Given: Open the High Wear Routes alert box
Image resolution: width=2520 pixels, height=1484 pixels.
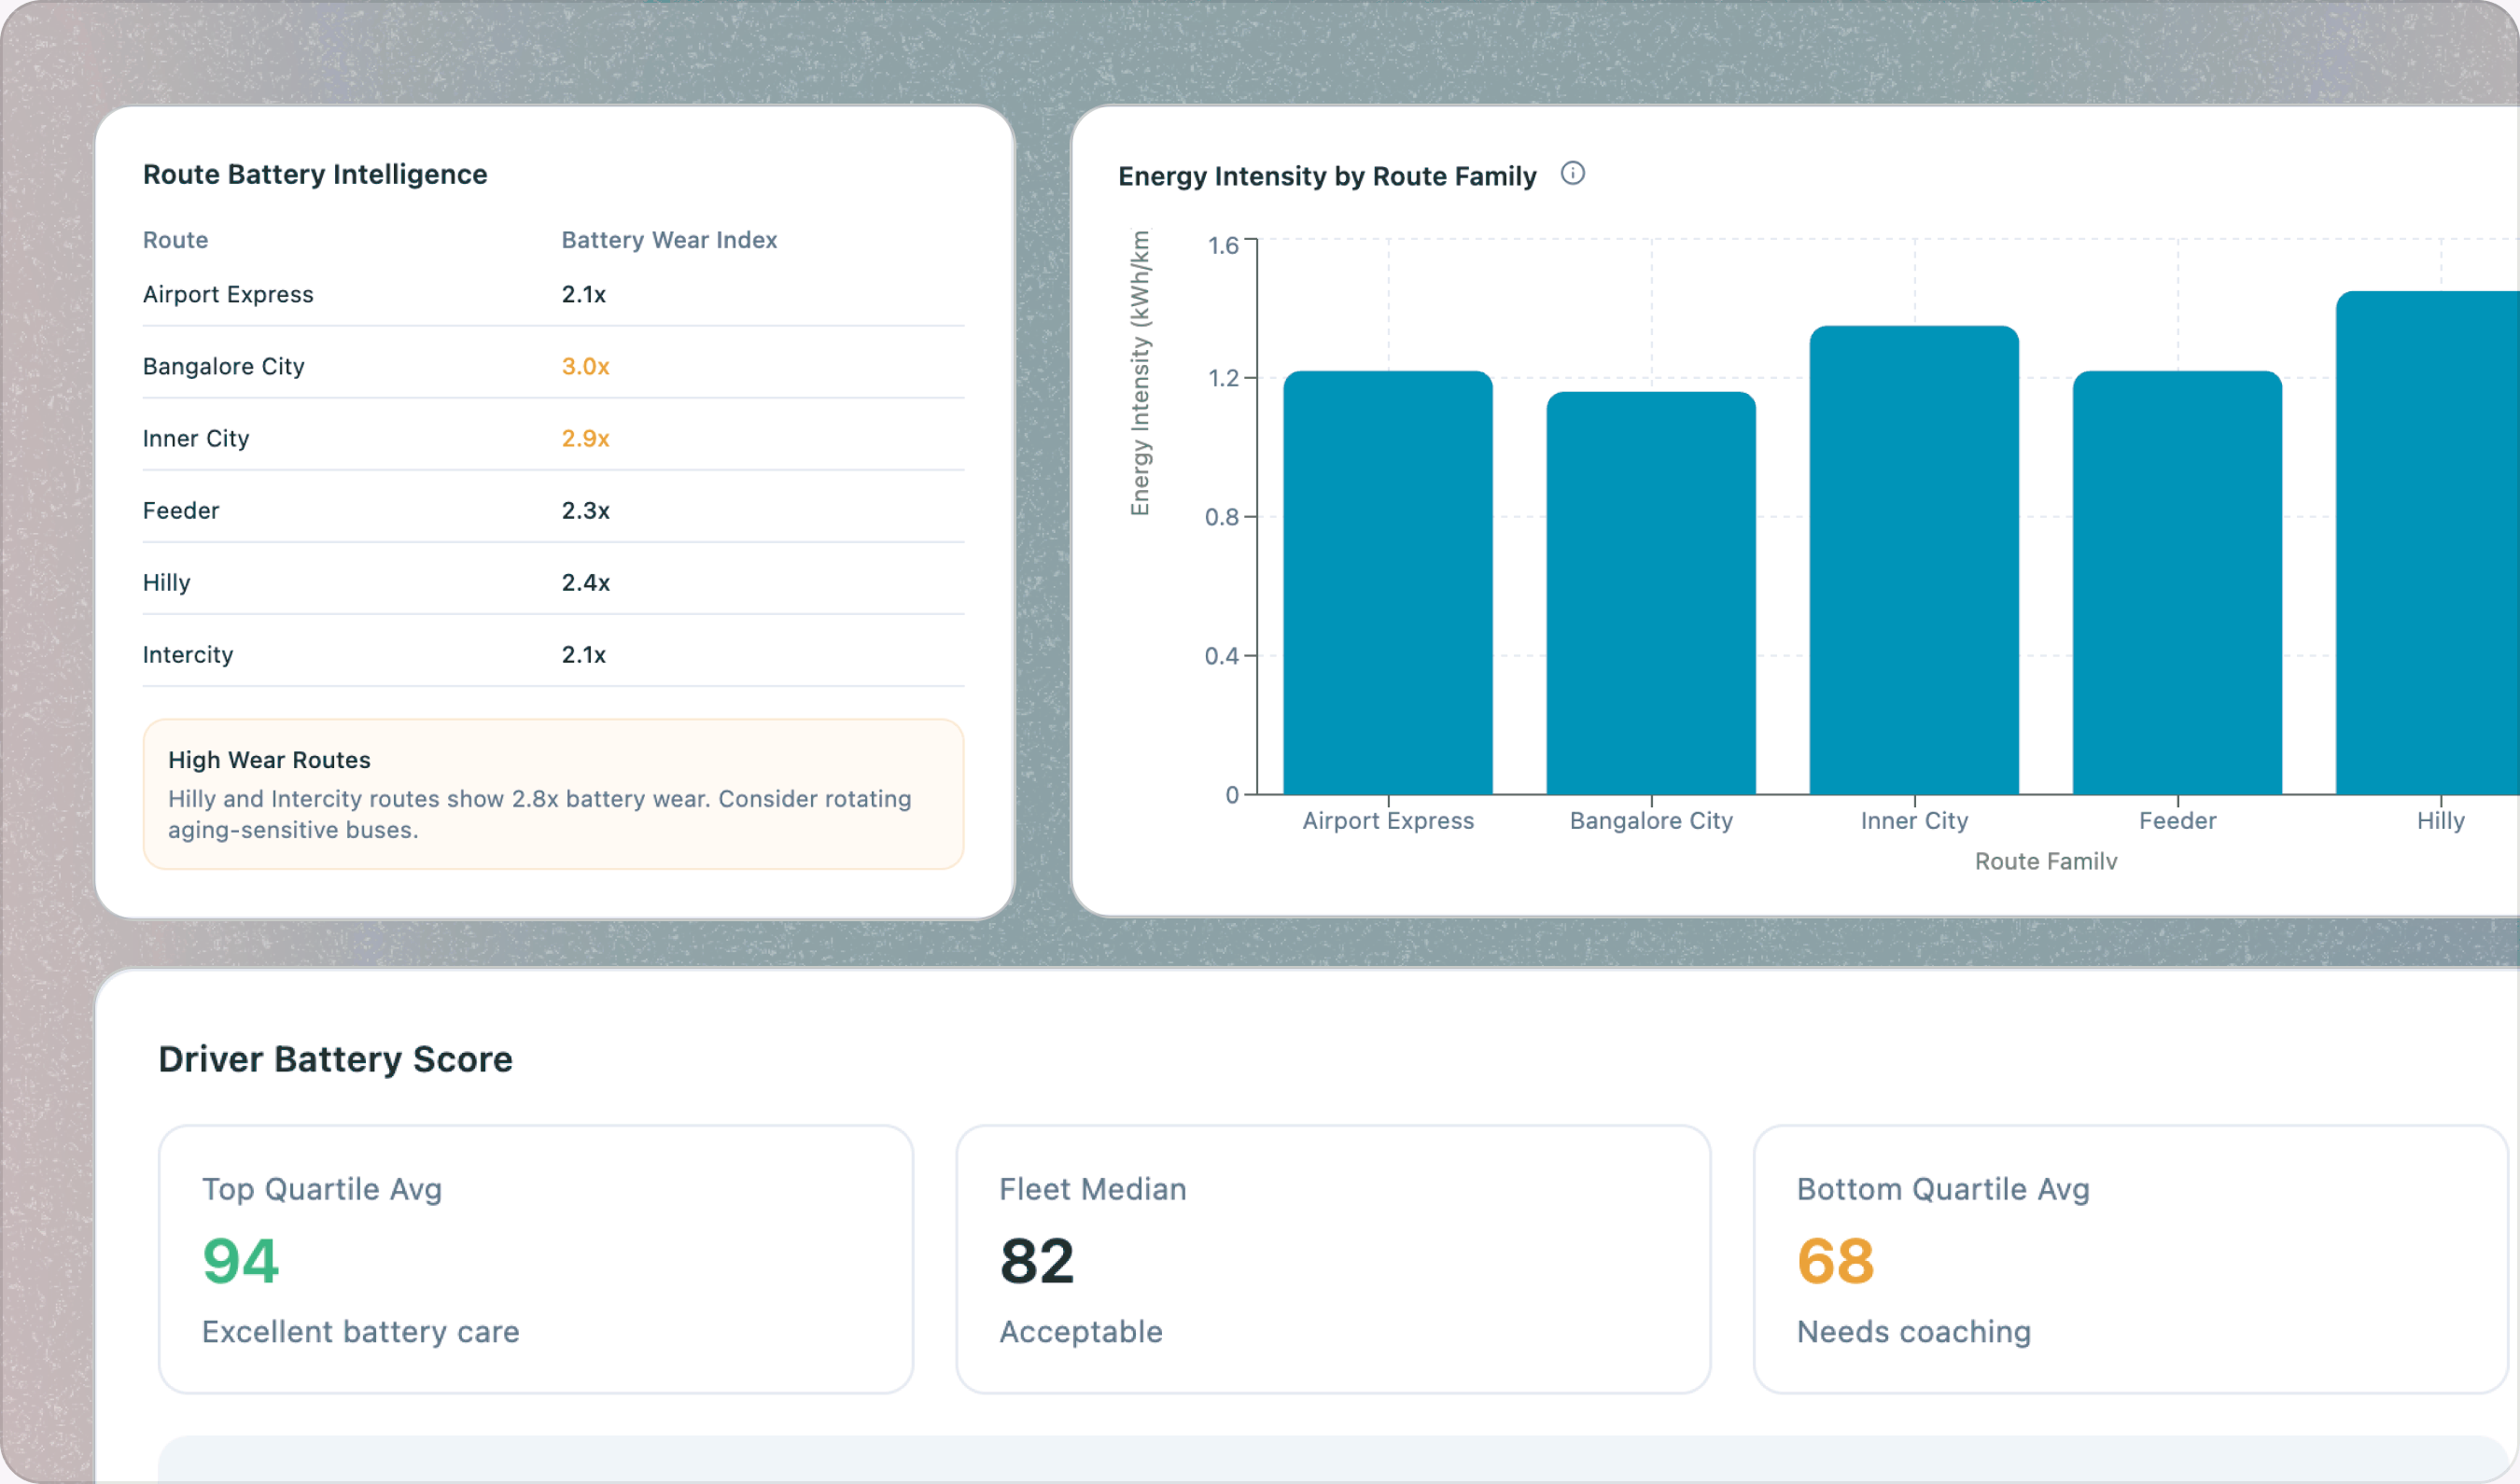Looking at the screenshot, I should pos(553,794).
